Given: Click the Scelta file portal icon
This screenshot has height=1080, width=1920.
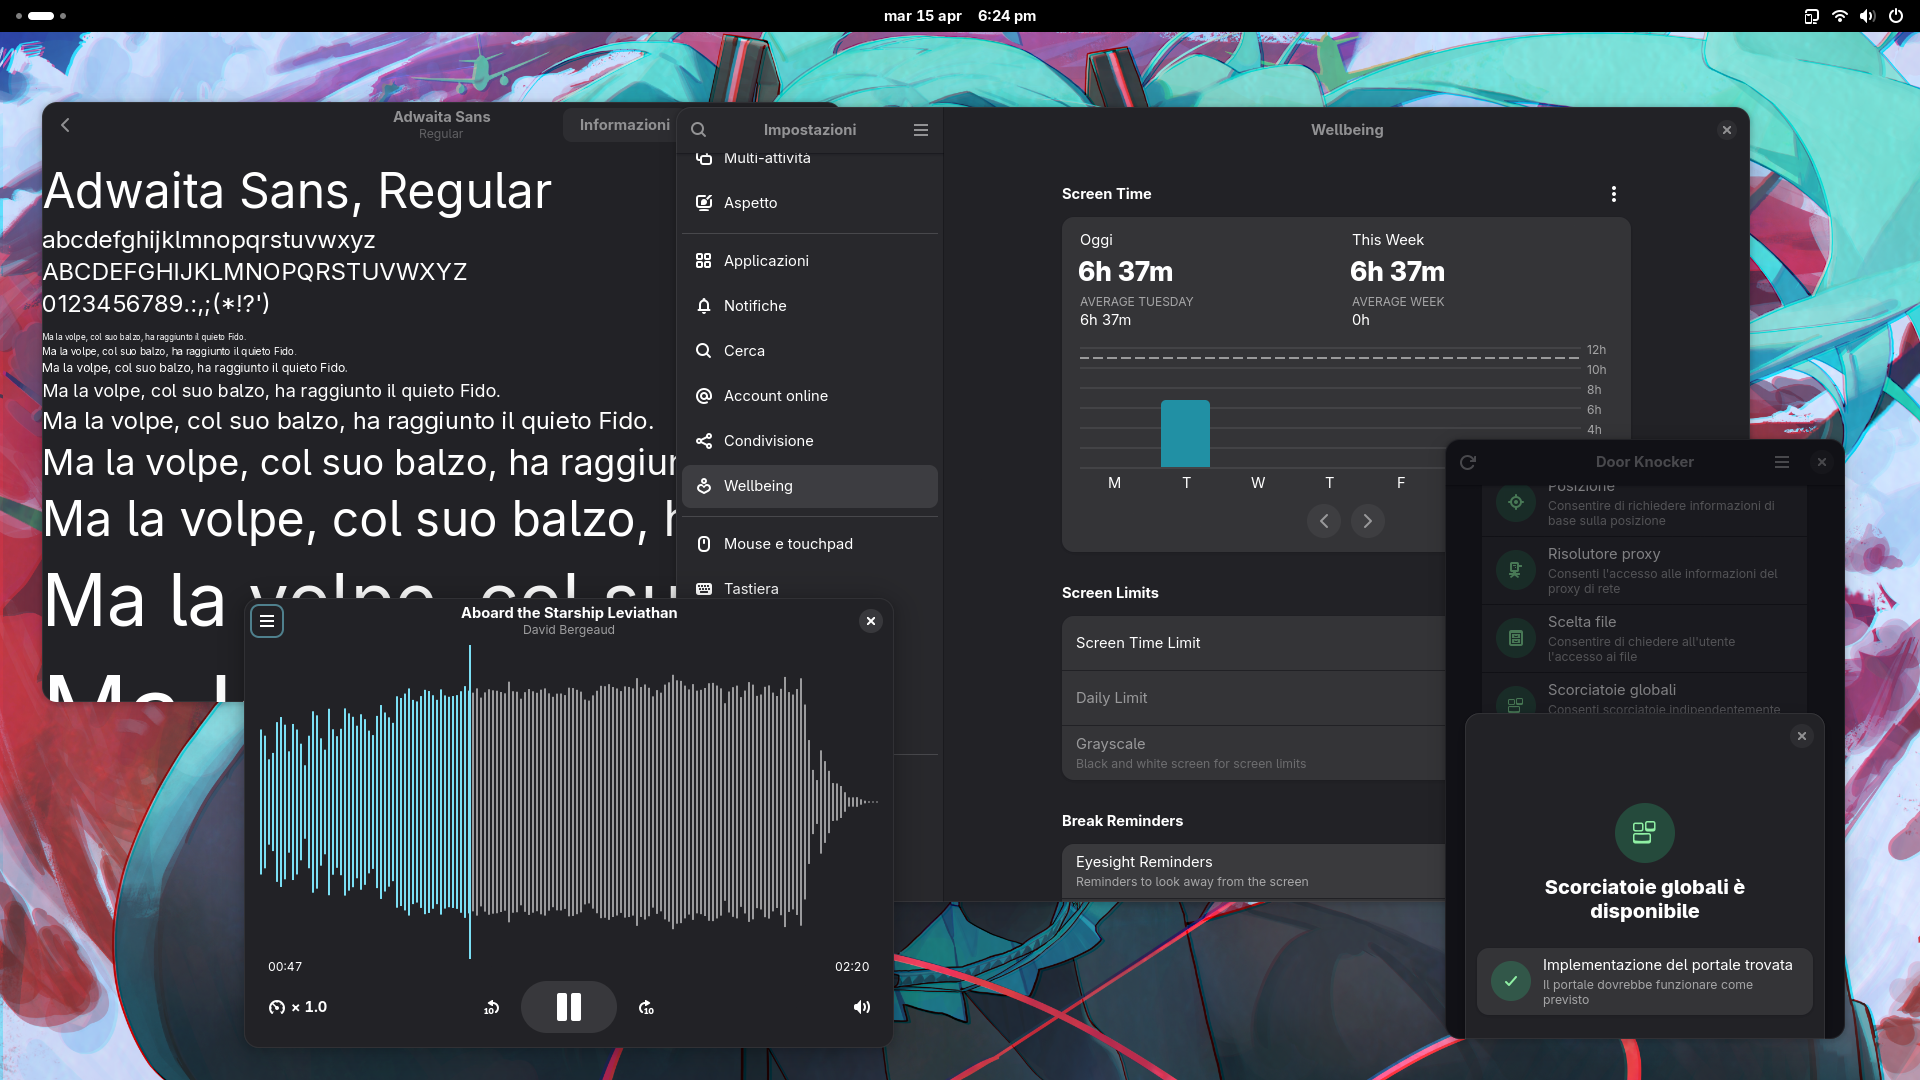Looking at the screenshot, I should 1516,638.
